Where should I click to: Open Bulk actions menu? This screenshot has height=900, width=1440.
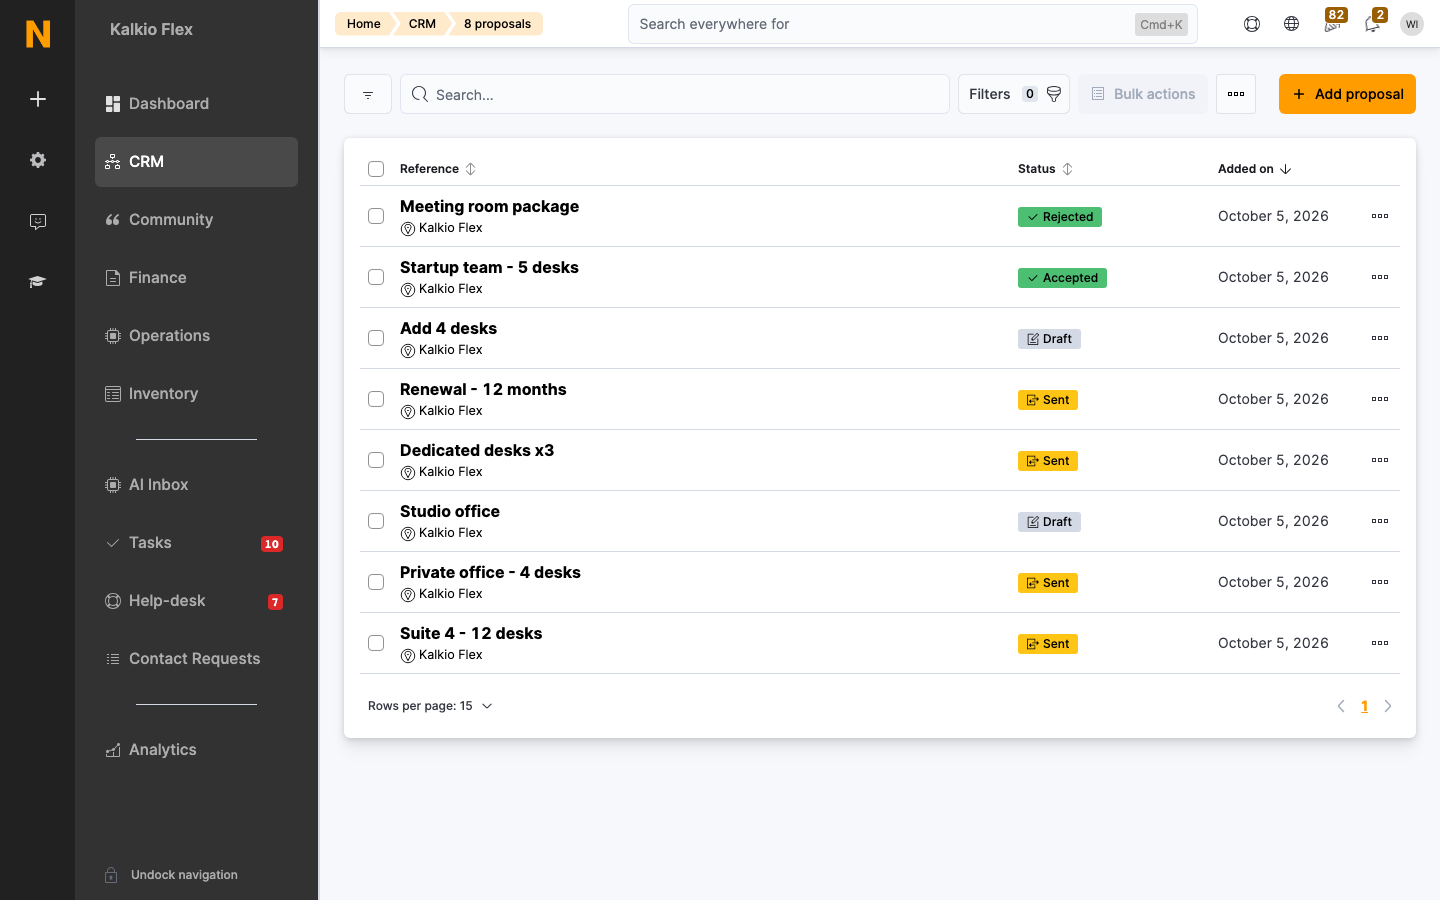click(1143, 94)
